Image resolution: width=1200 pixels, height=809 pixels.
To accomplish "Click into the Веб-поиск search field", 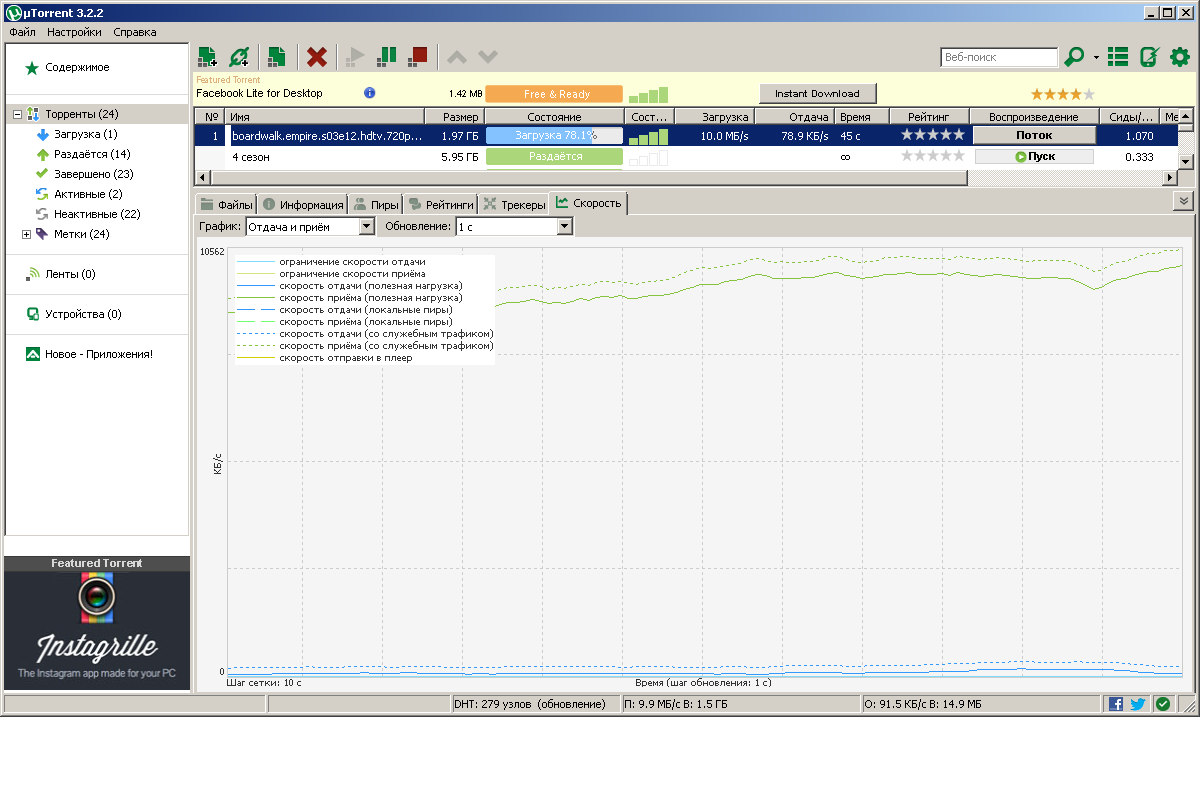I will click(999, 58).
